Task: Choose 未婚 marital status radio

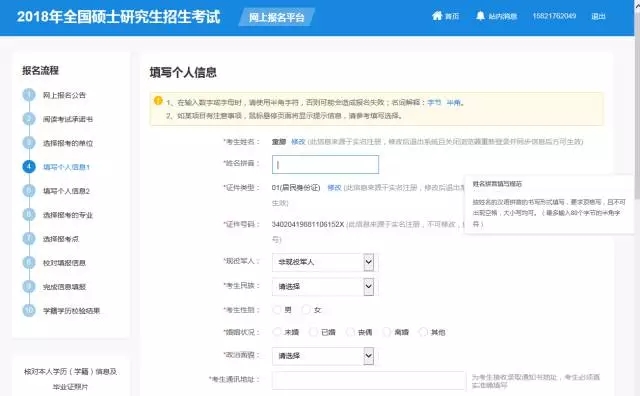Action: [x=277, y=332]
